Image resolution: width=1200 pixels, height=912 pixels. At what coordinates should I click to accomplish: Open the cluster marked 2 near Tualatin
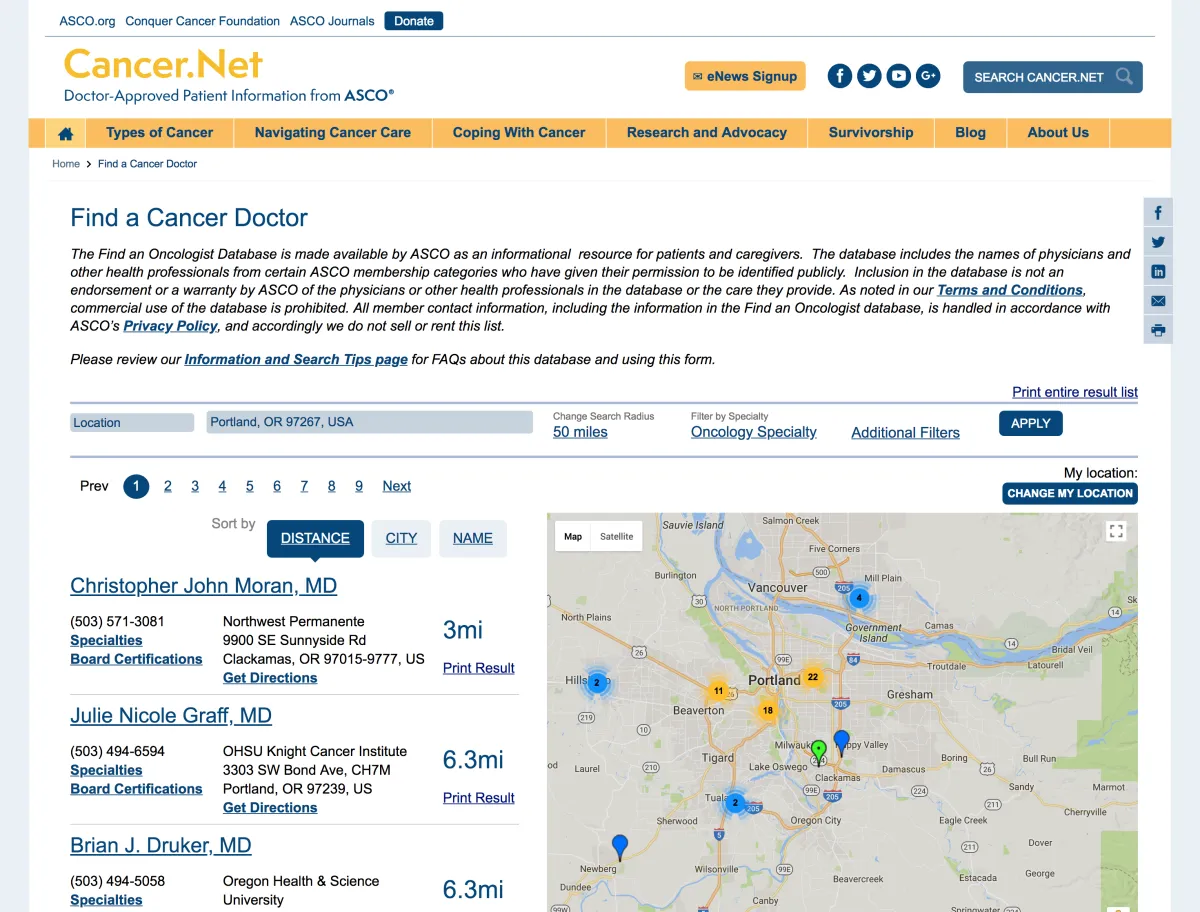(x=735, y=802)
